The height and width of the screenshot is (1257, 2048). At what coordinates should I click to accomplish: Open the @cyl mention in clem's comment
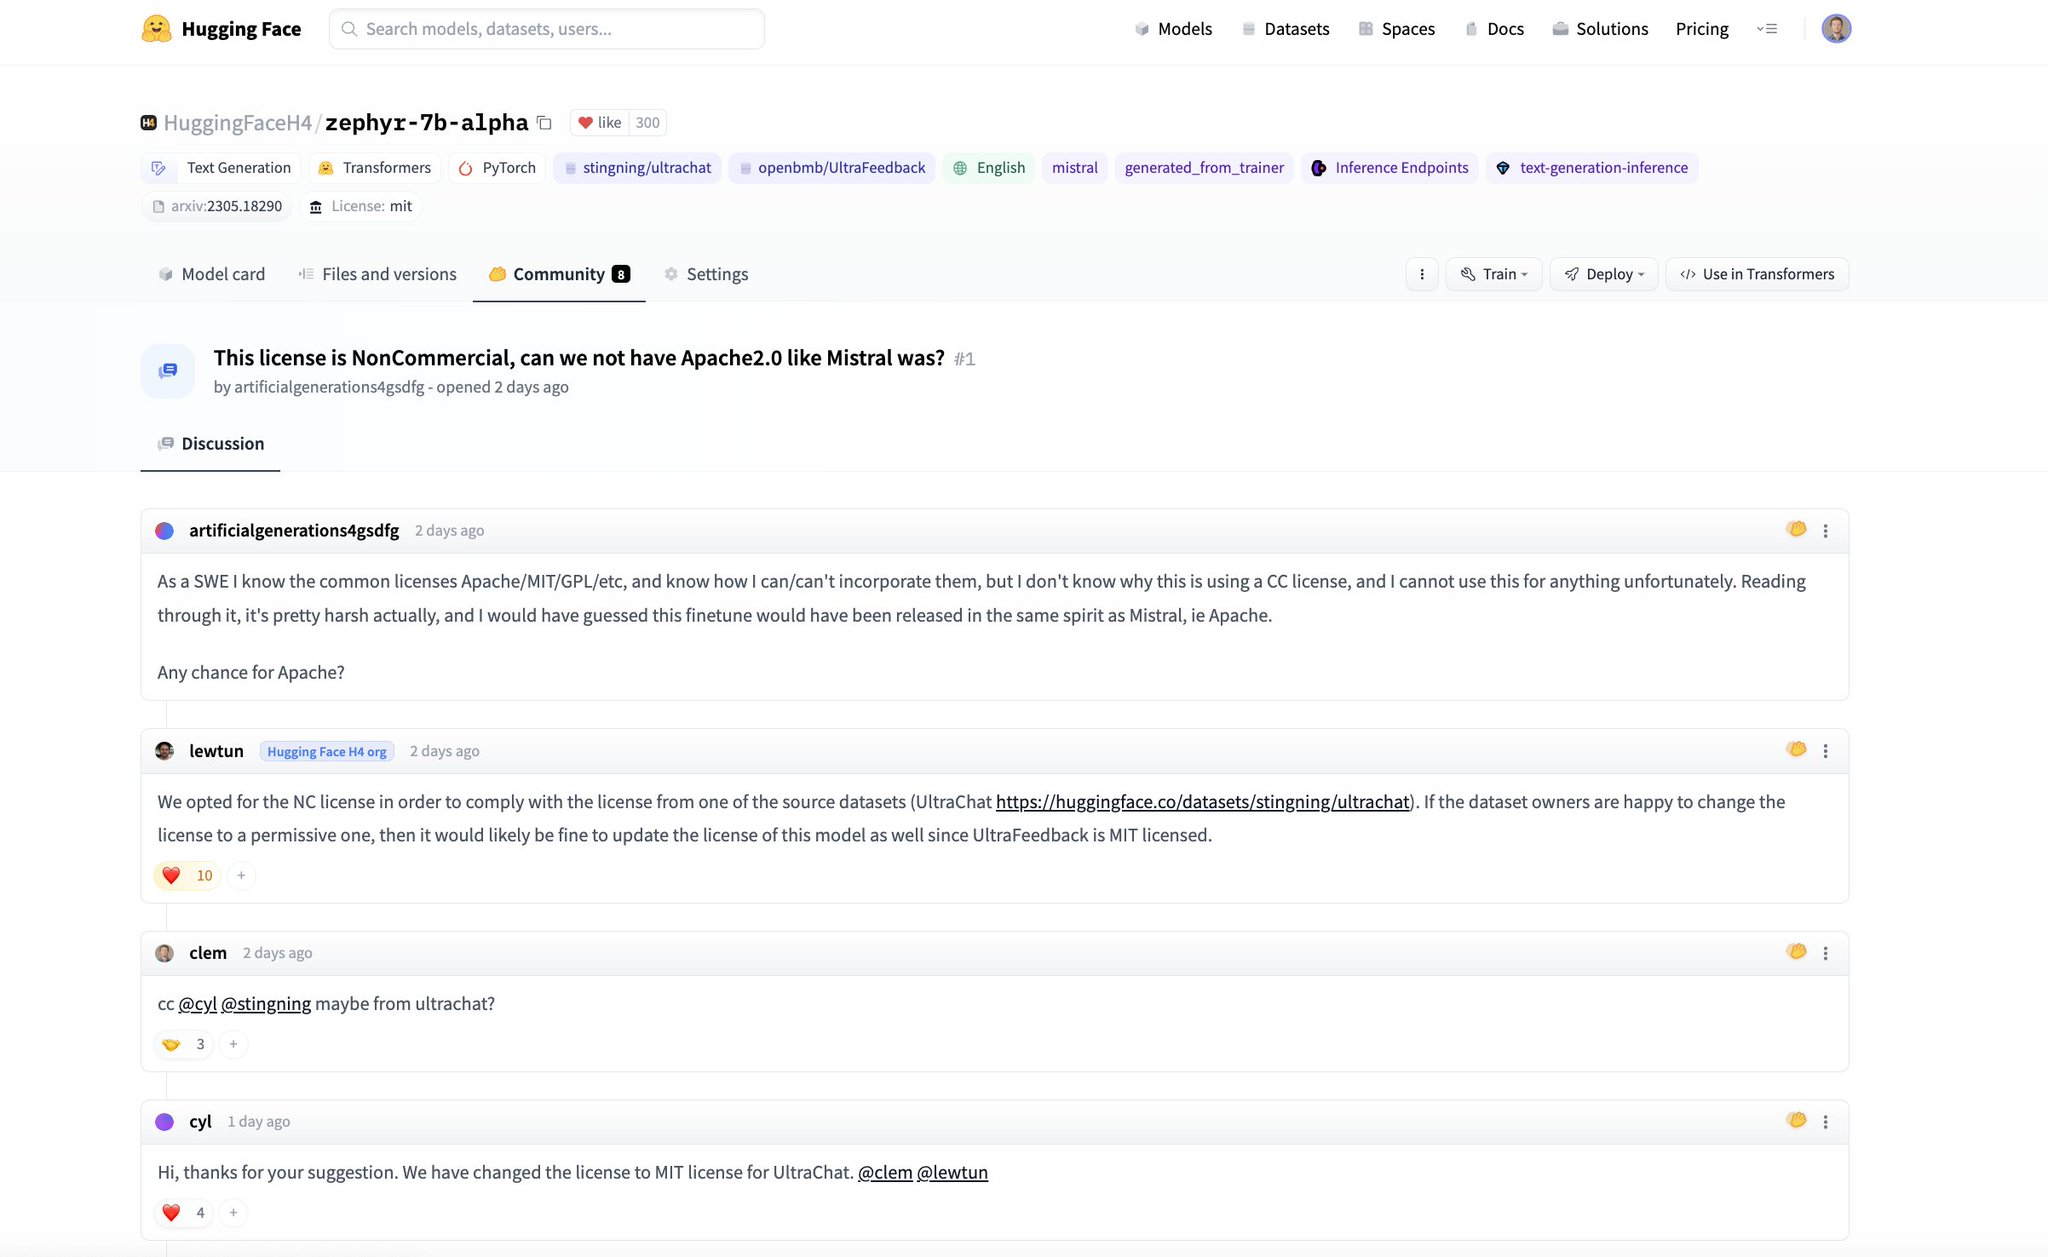coord(198,1004)
